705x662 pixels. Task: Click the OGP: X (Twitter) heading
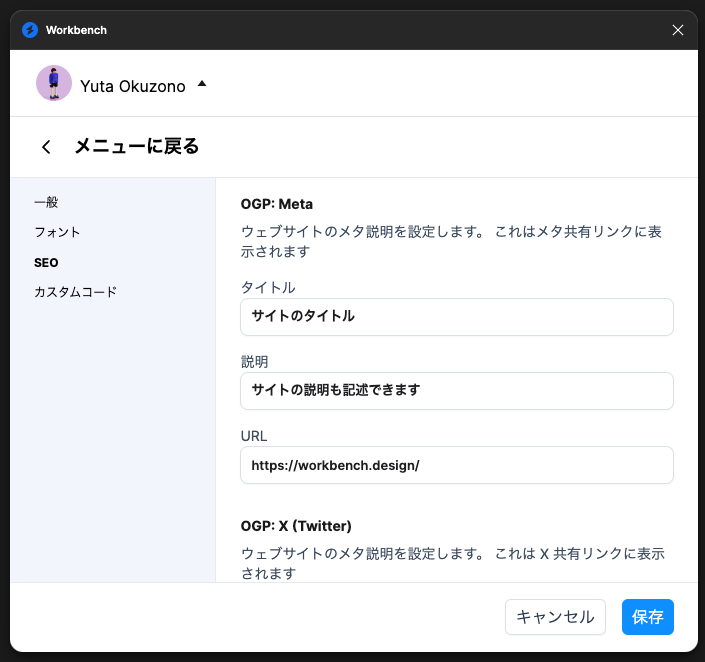click(x=296, y=526)
